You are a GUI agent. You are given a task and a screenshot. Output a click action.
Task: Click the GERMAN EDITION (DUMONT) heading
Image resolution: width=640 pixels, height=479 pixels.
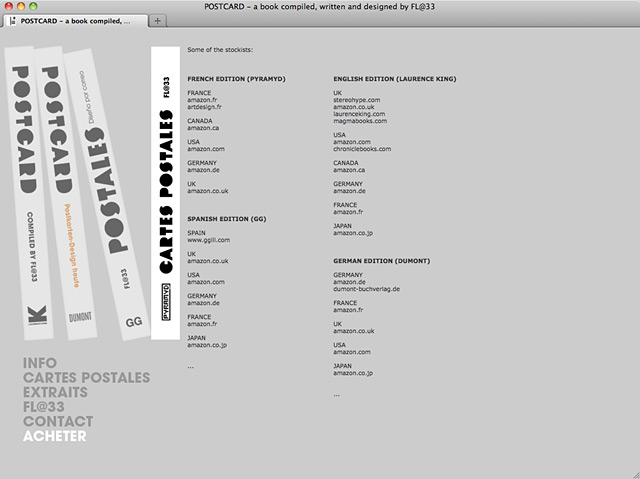(x=382, y=261)
